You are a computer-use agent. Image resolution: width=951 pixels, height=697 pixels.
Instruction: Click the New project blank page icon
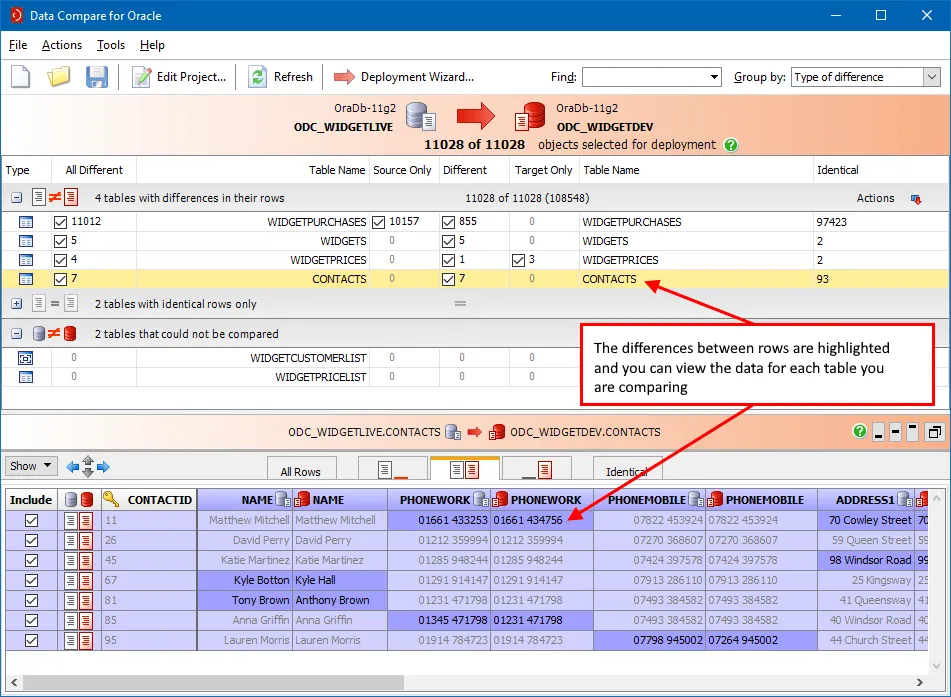(21, 77)
